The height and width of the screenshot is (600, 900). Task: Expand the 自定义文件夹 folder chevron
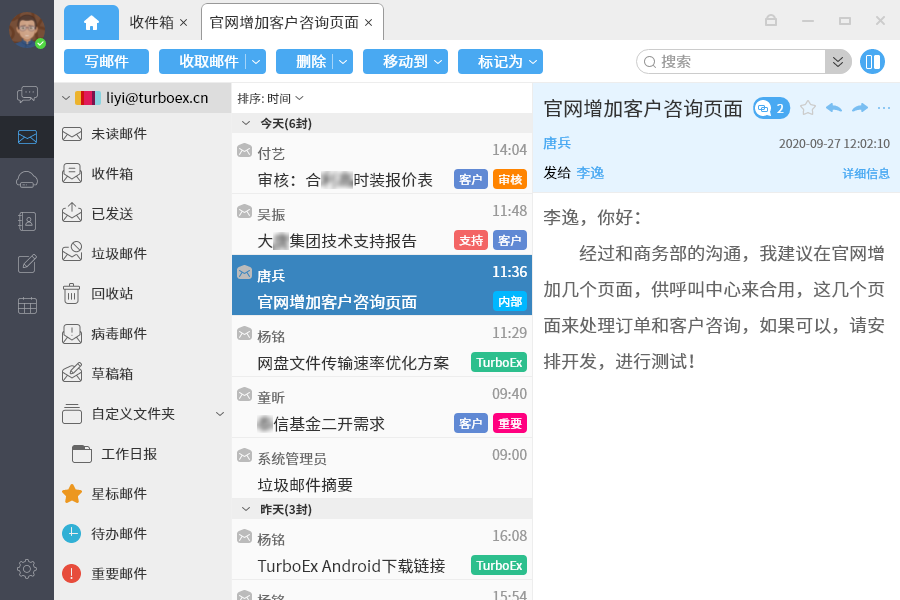220,414
